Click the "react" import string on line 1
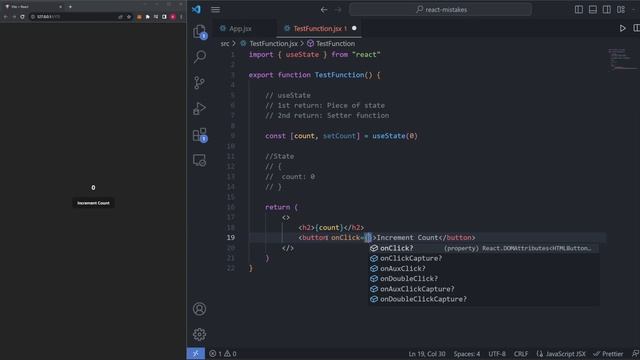Image resolution: width=640 pixels, height=360 pixels. (366, 54)
